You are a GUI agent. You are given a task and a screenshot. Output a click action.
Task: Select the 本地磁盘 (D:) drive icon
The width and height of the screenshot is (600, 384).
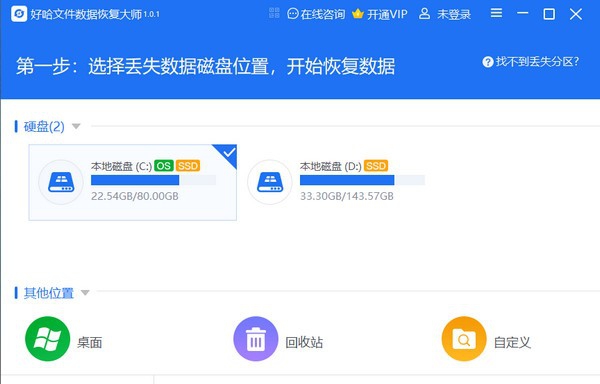click(x=270, y=182)
